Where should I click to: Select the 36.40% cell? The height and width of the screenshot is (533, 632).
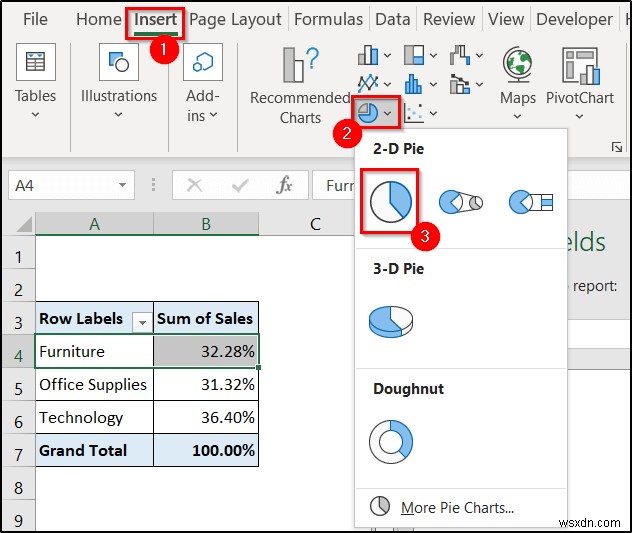[206, 417]
